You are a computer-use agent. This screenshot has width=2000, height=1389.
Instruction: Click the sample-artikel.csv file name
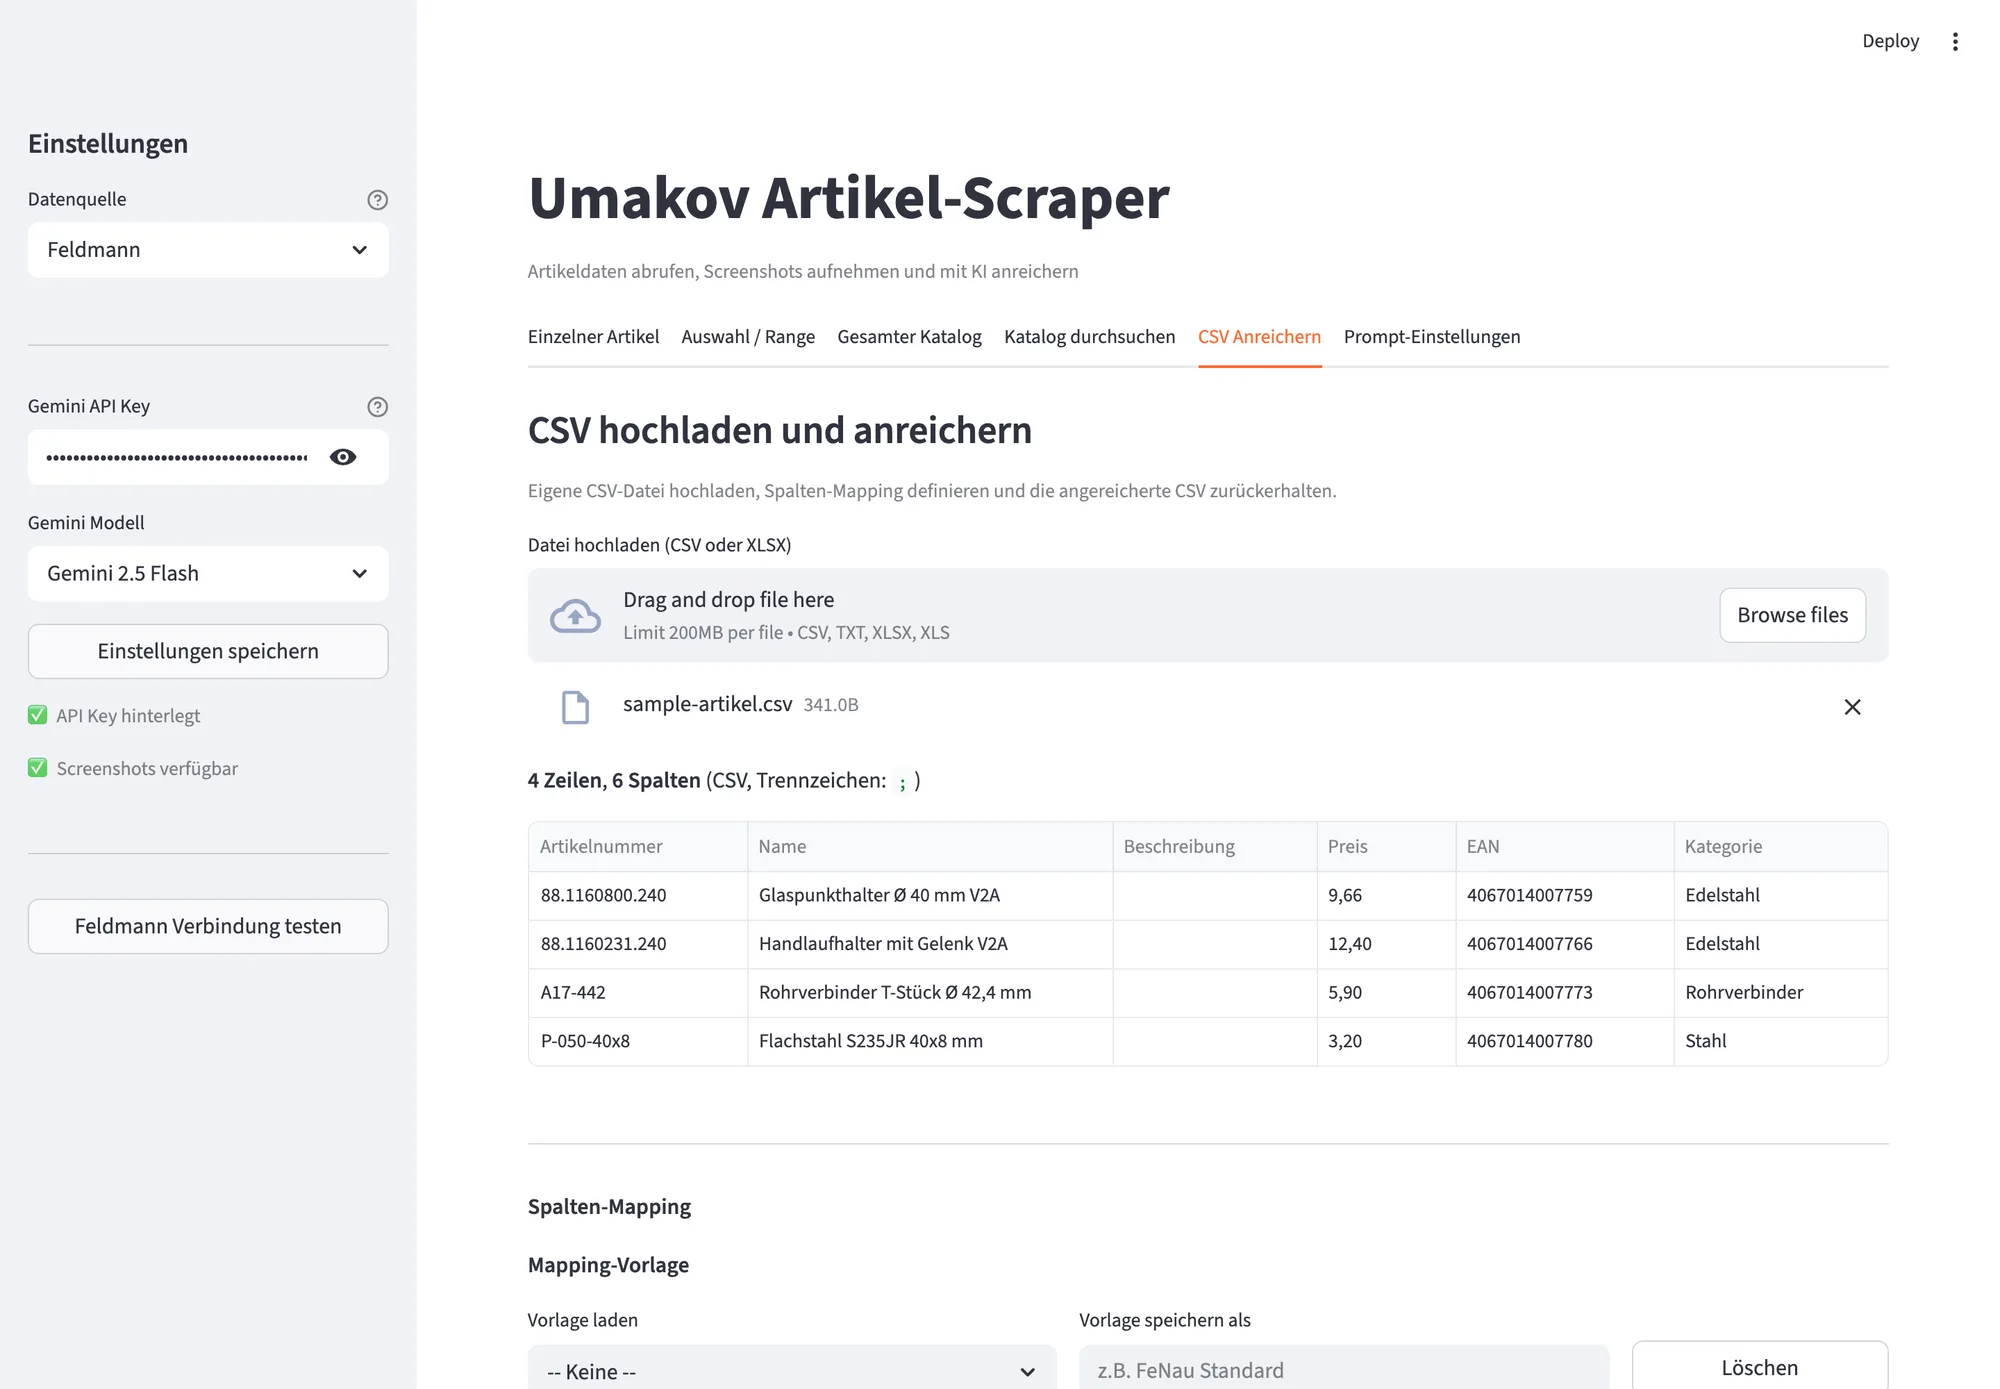tap(708, 704)
